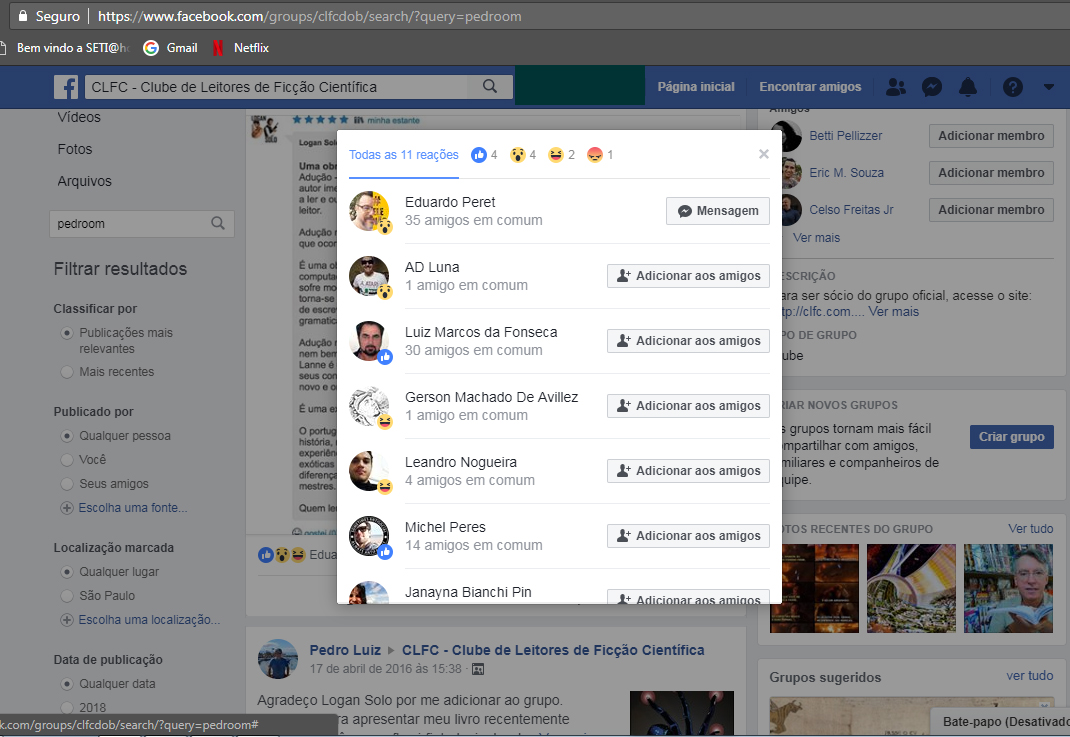
Task: Add Leandro Nogueira as a friend
Action: pyautogui.click(x=689, y=471)
